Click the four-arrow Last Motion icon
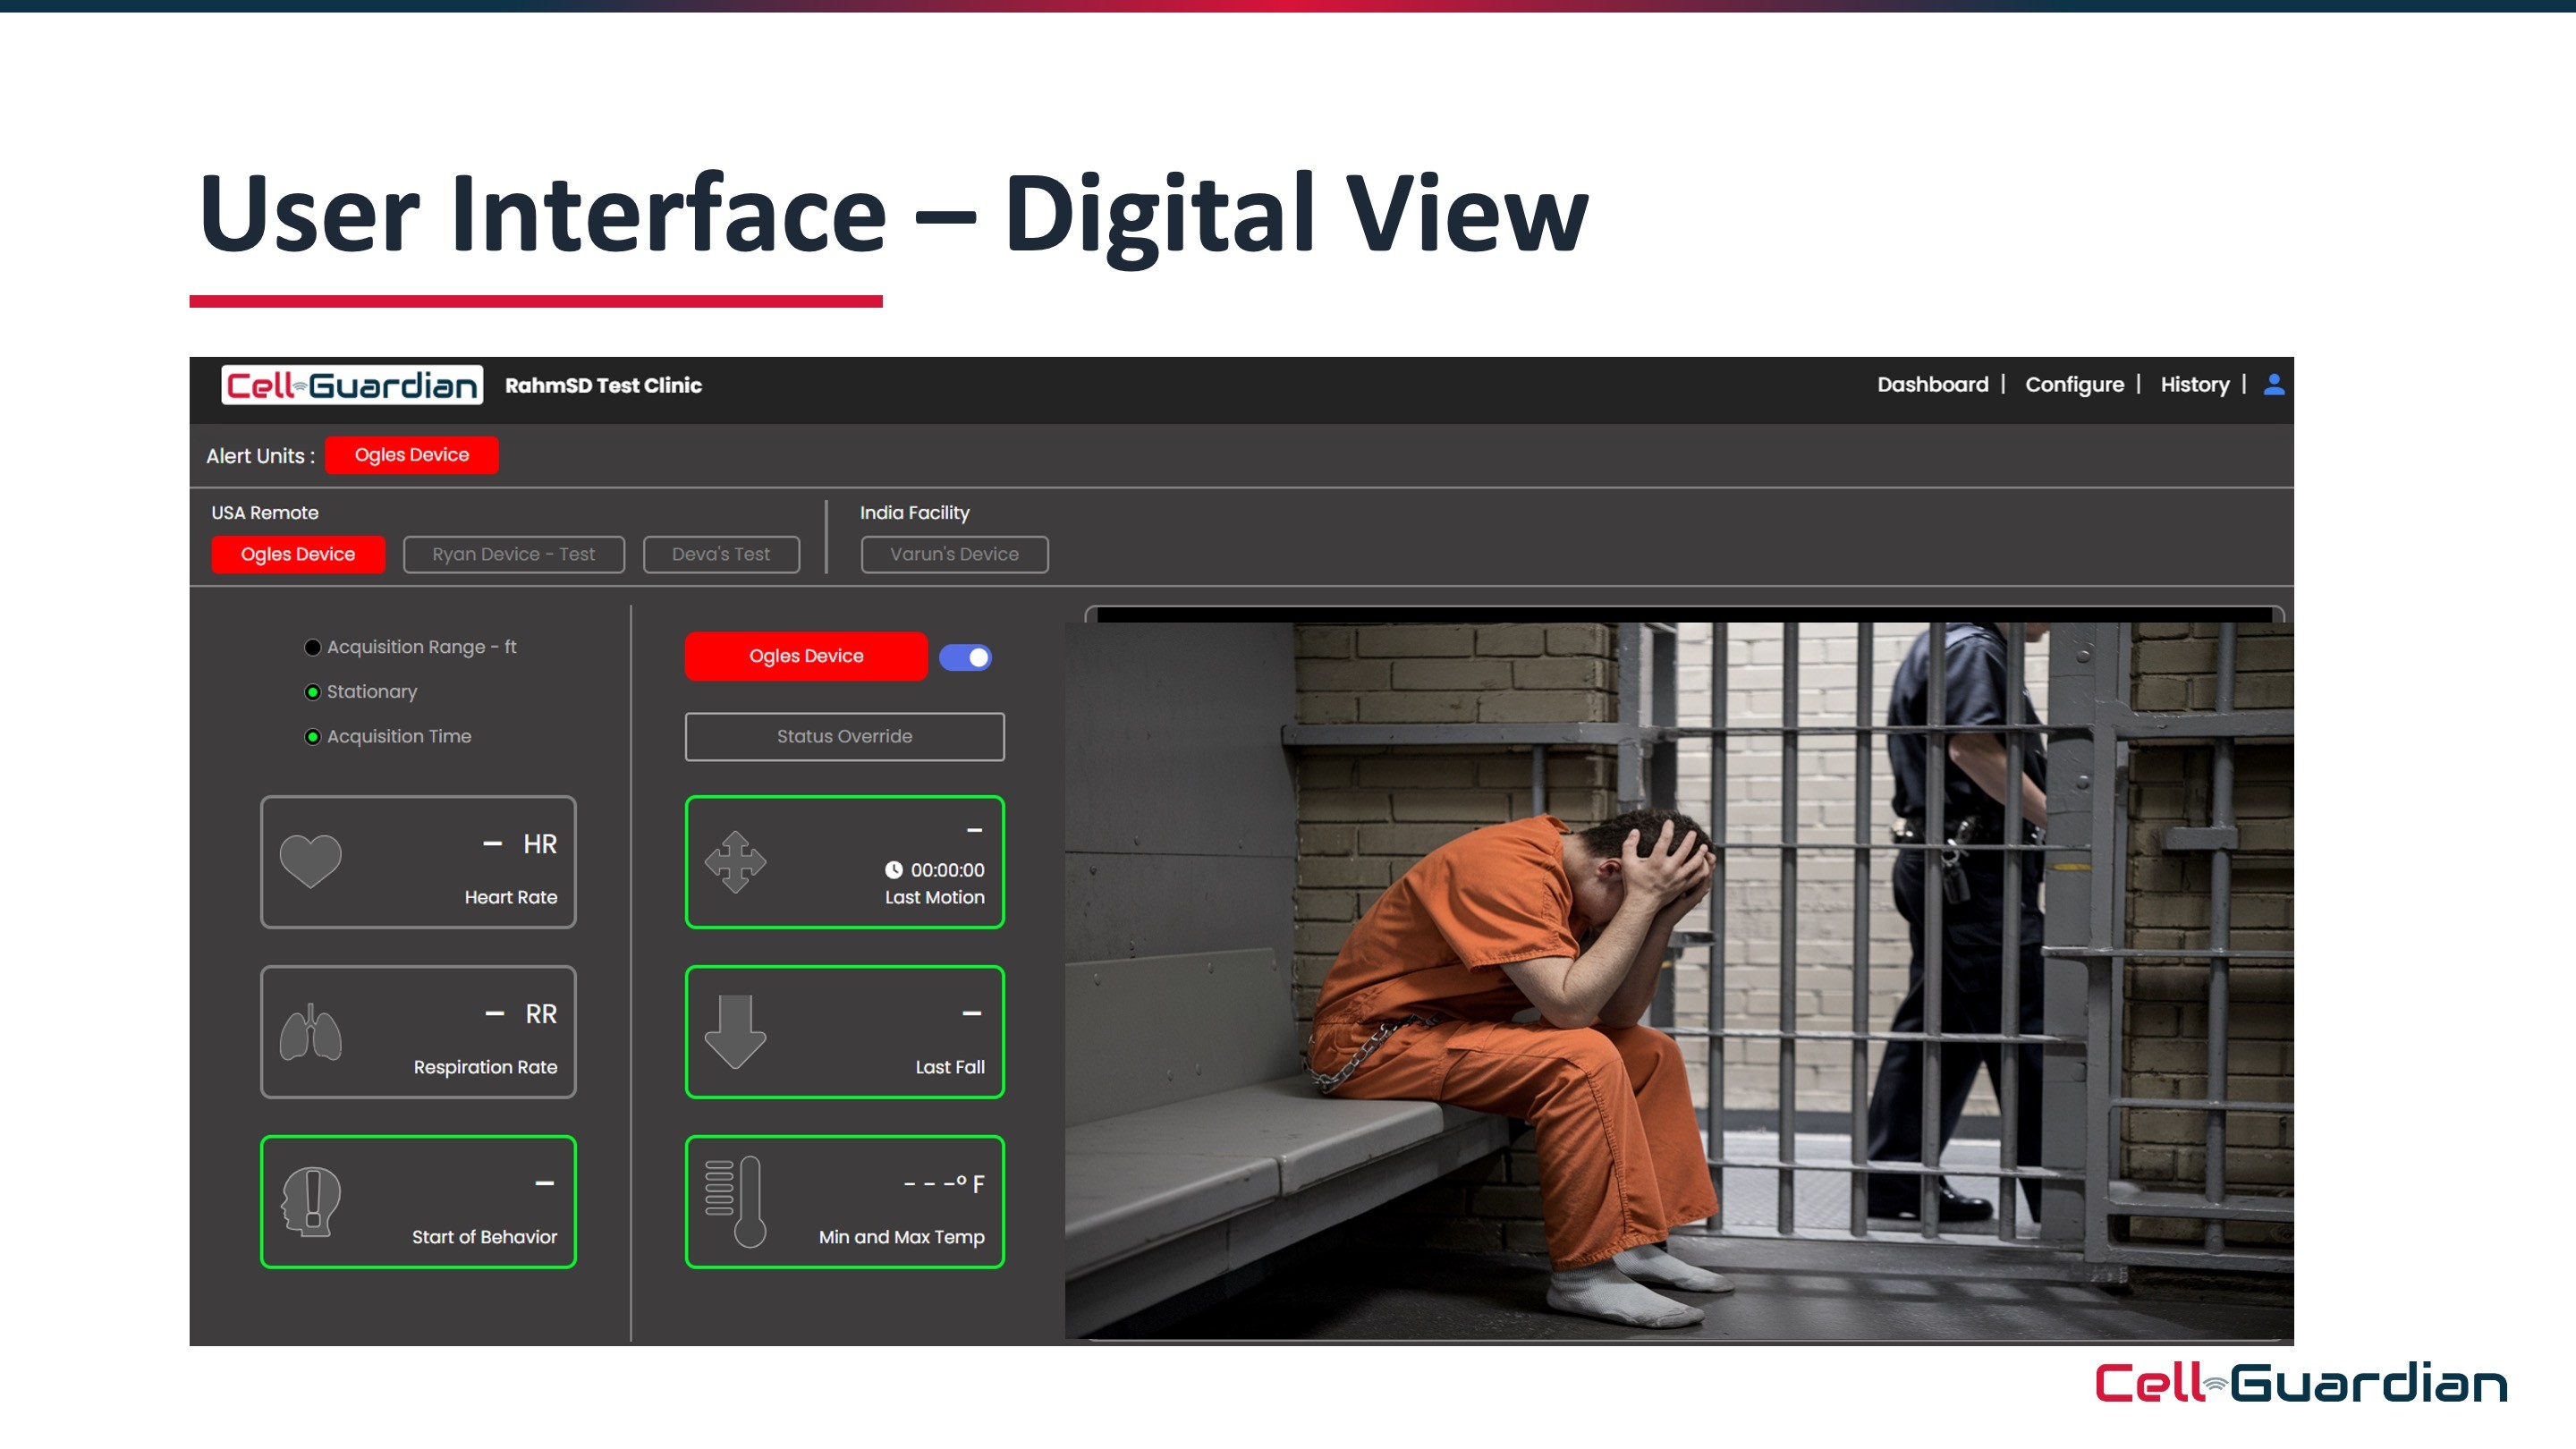Viewport: 2576px width, 1449px height. tap(735, 861)
